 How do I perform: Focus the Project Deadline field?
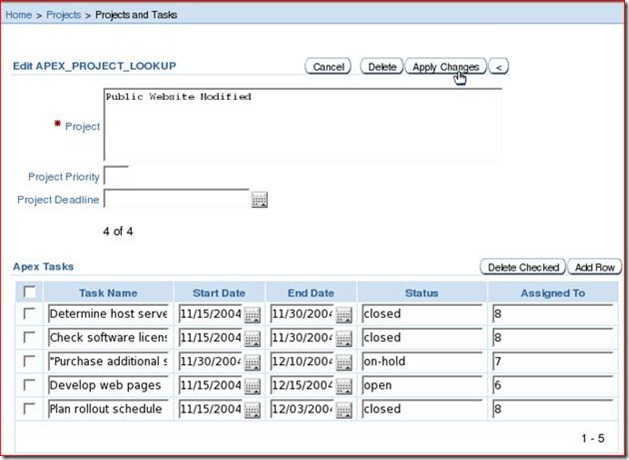click(x=177, y=198)
